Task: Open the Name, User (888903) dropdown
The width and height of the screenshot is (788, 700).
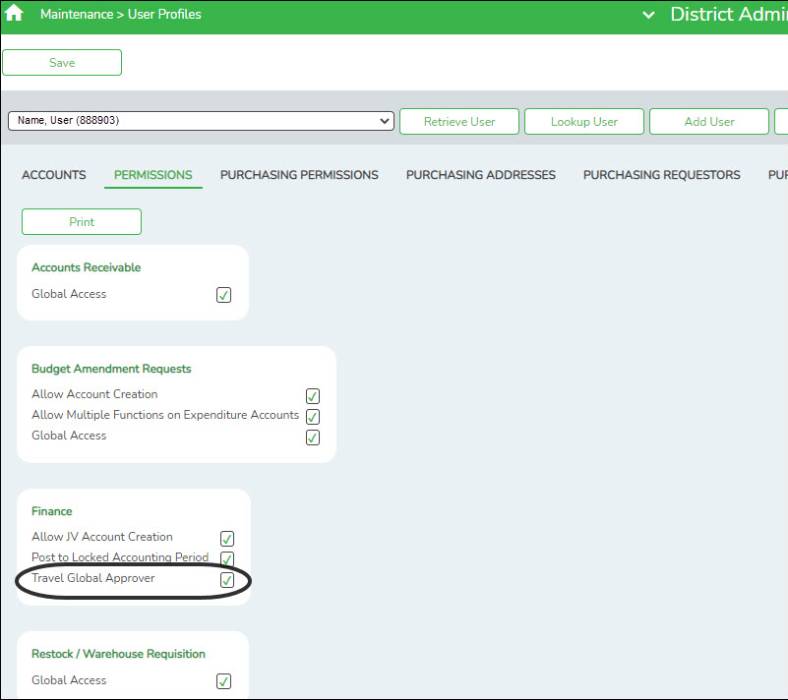Action: coord(201,121)
